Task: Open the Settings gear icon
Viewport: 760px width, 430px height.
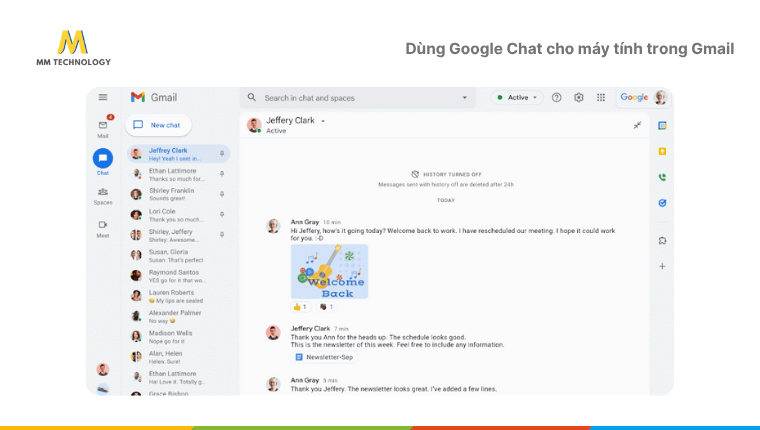Action: coord(579,97)
